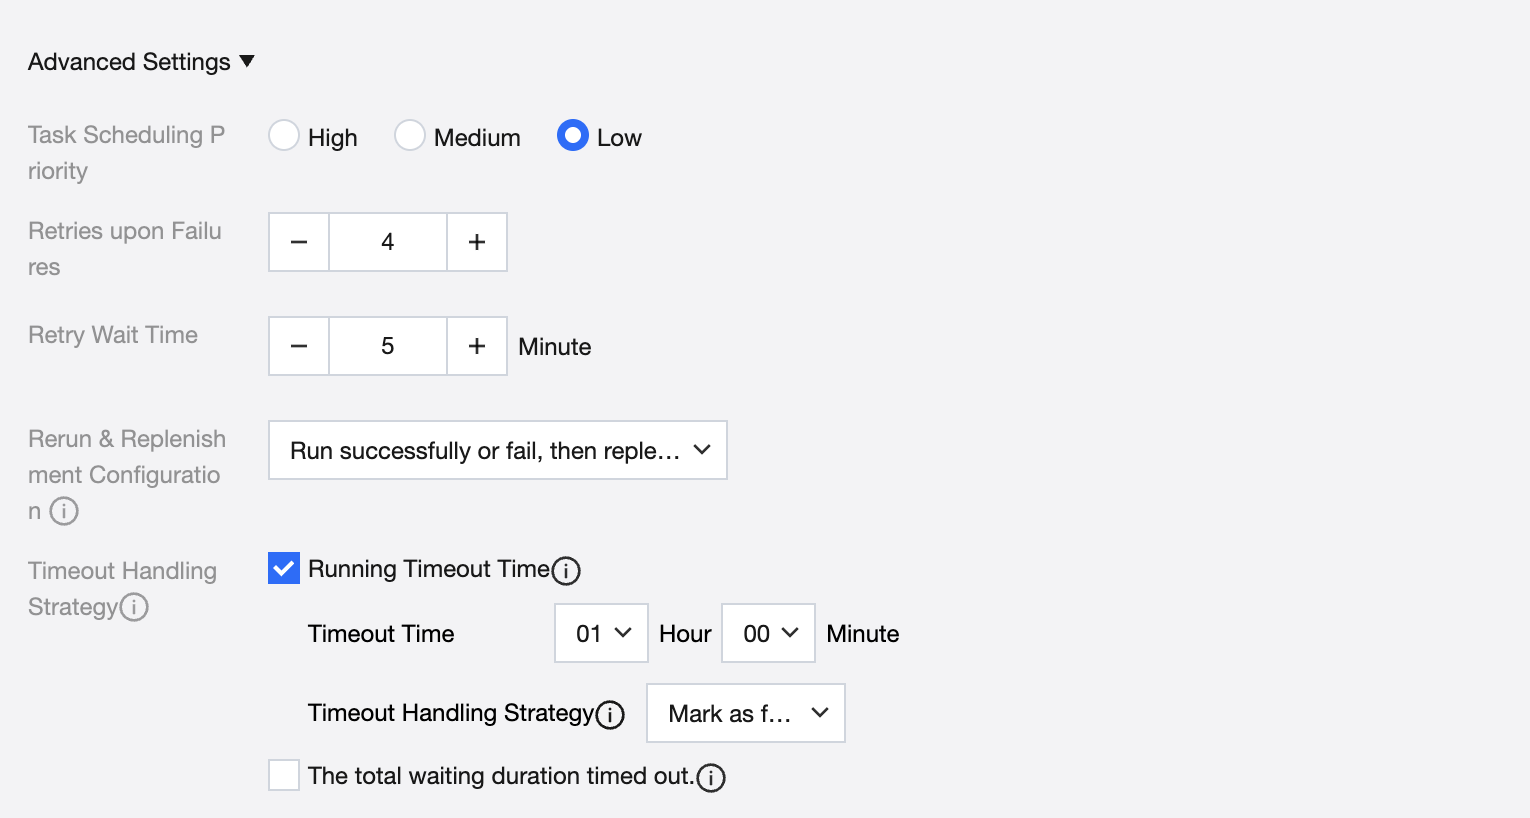Show info icon for Running Timeout Time
This screenshot has width=1530, height=818.
566,570
